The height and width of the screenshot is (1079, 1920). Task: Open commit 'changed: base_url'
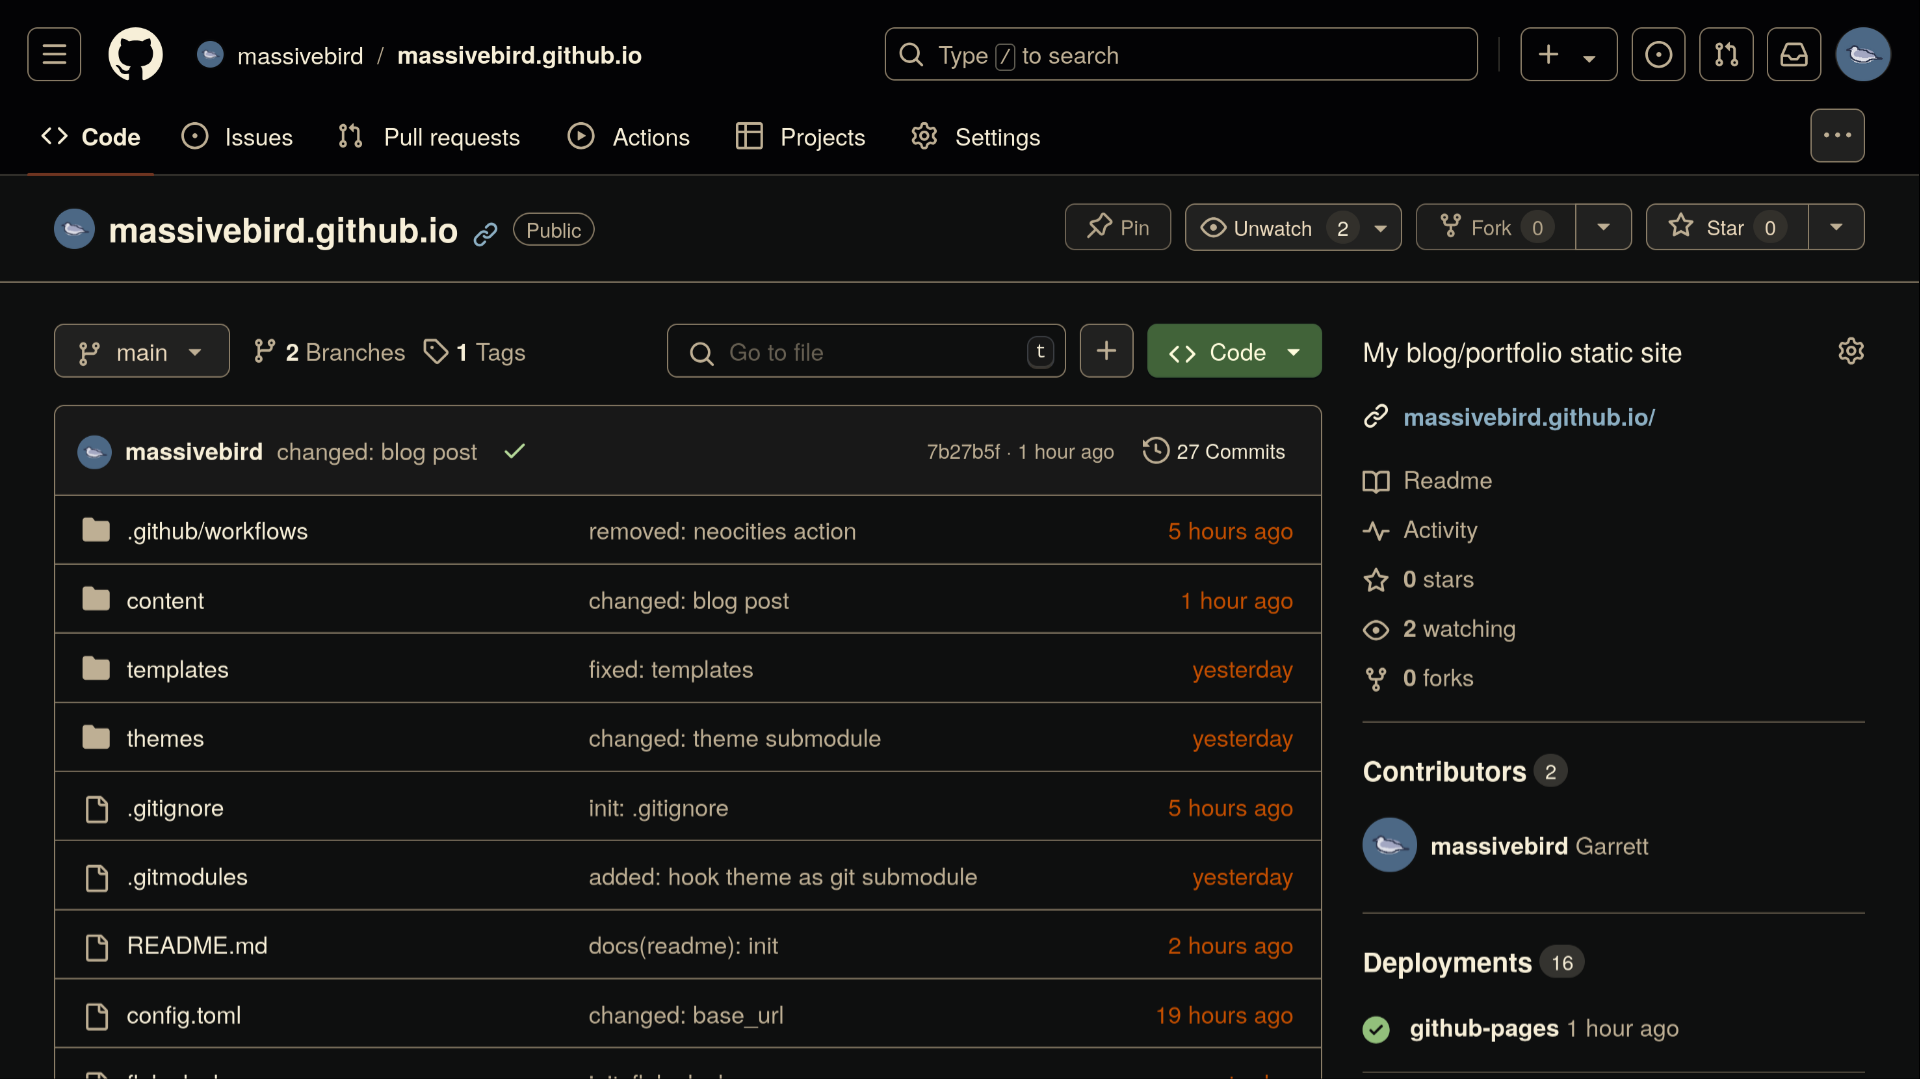[686, 1016]
